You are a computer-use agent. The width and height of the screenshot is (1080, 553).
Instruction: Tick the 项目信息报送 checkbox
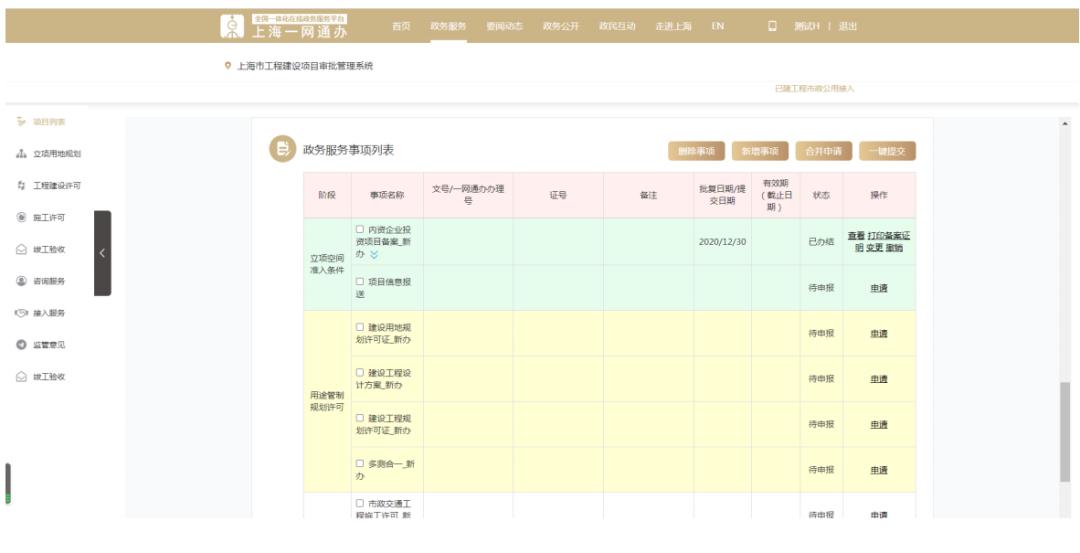click(x=360, y=281)
